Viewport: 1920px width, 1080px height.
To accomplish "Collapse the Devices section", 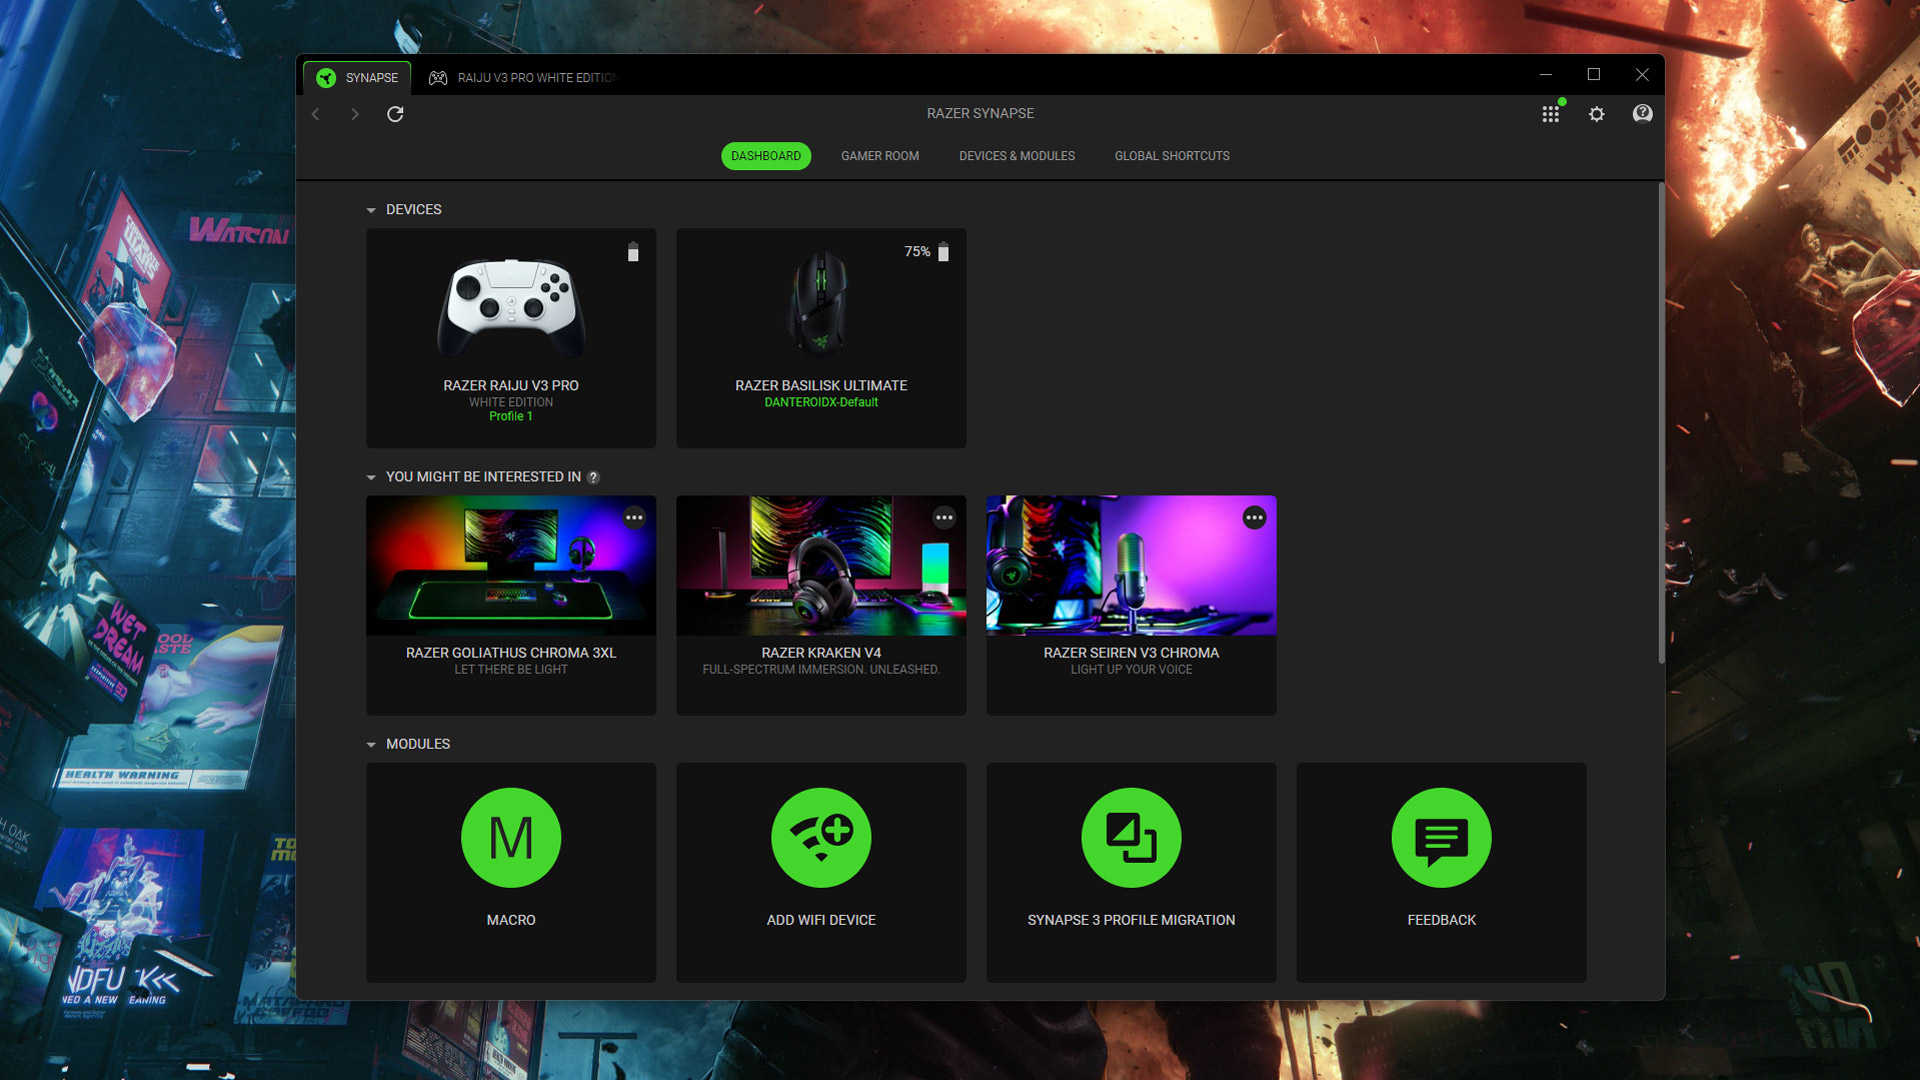I will [x=371, y=210].
